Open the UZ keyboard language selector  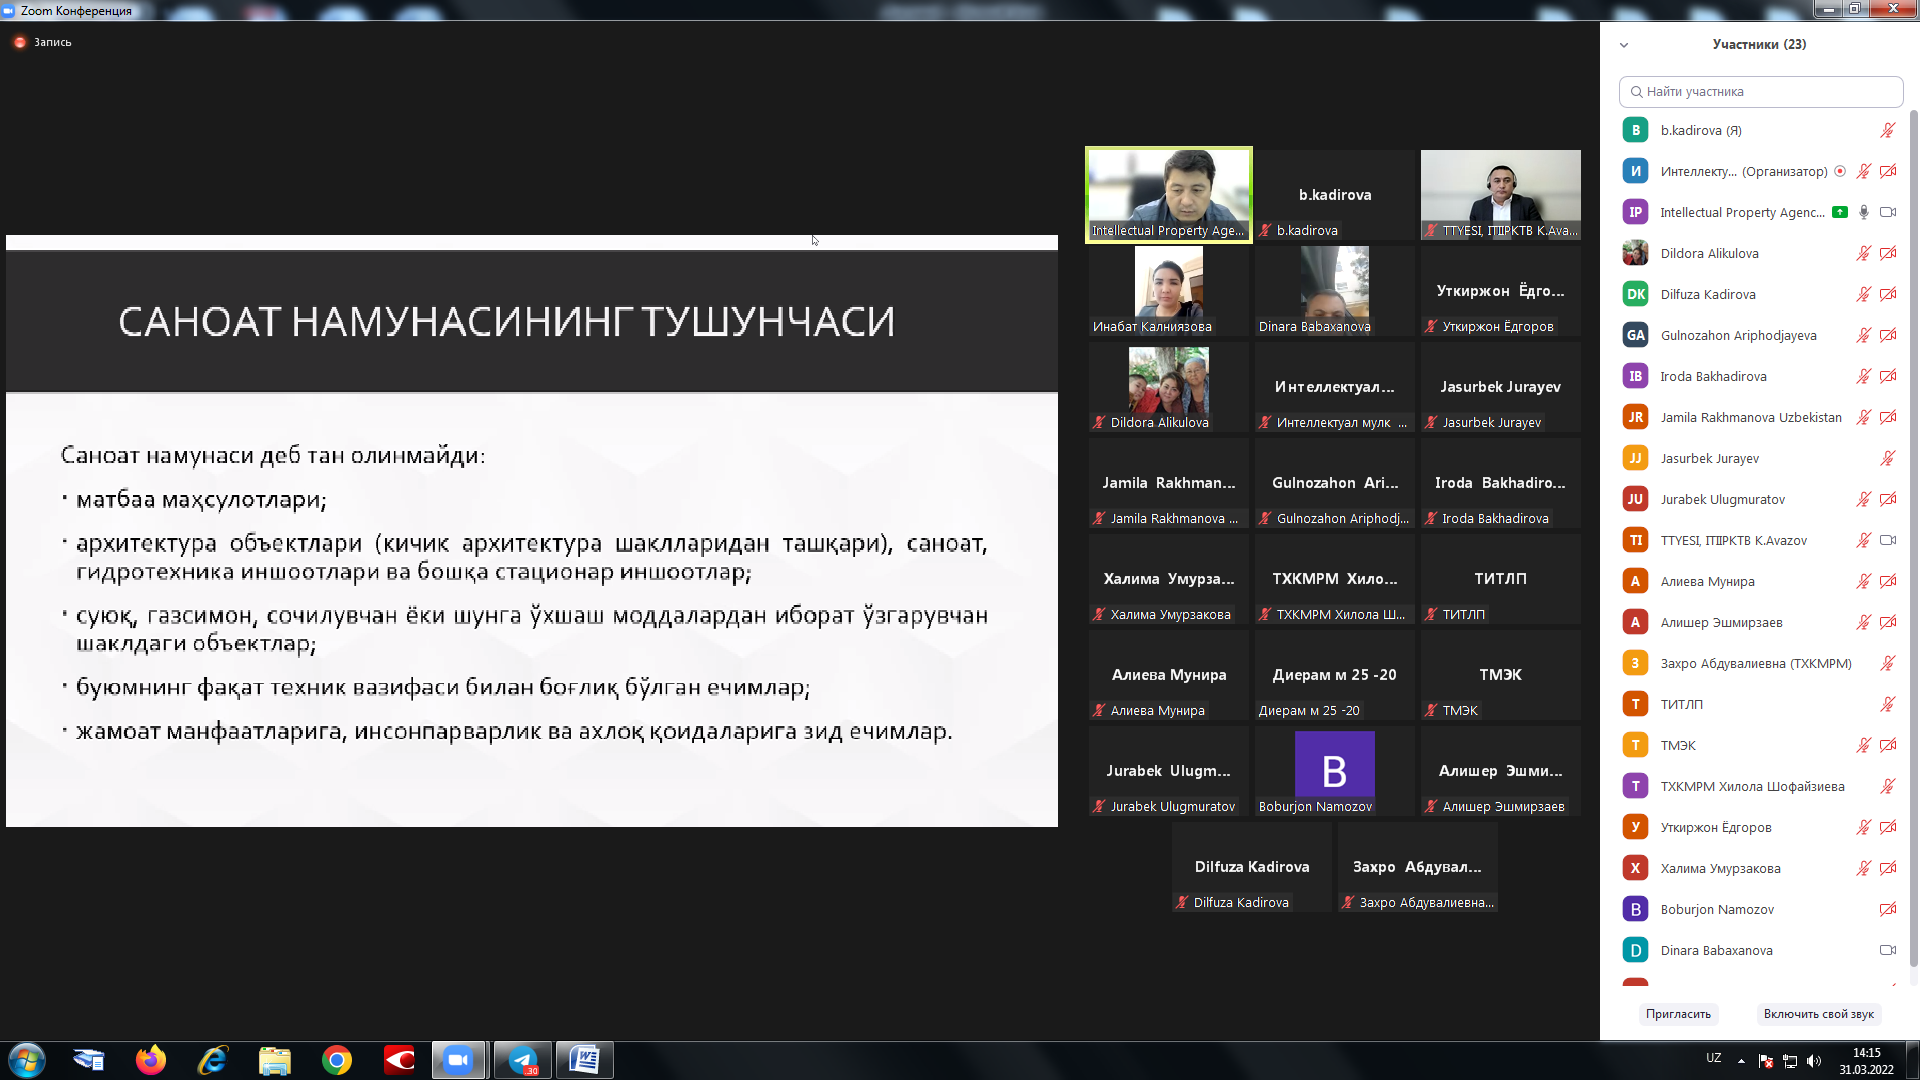pos(1713,1058)
